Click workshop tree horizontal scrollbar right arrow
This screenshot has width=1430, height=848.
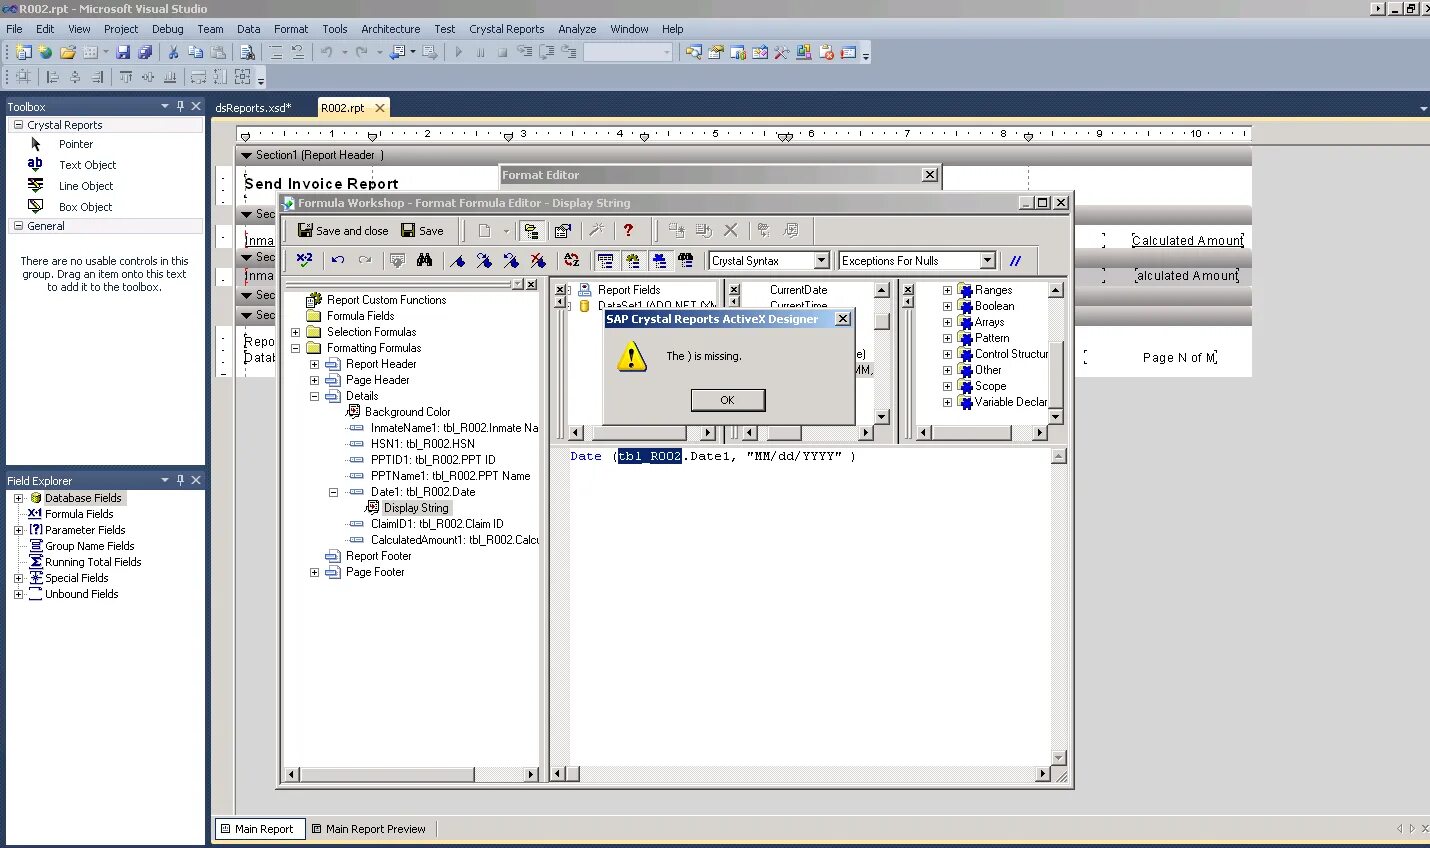click(x=531, y=774)
